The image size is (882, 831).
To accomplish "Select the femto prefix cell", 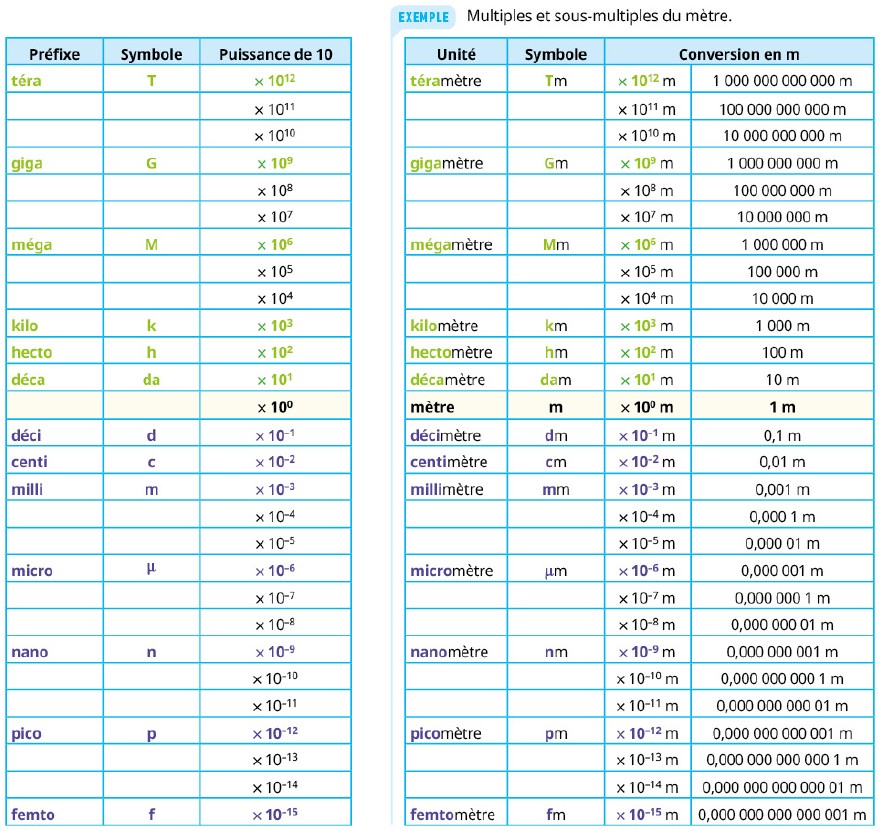I will tap(55, 814).
